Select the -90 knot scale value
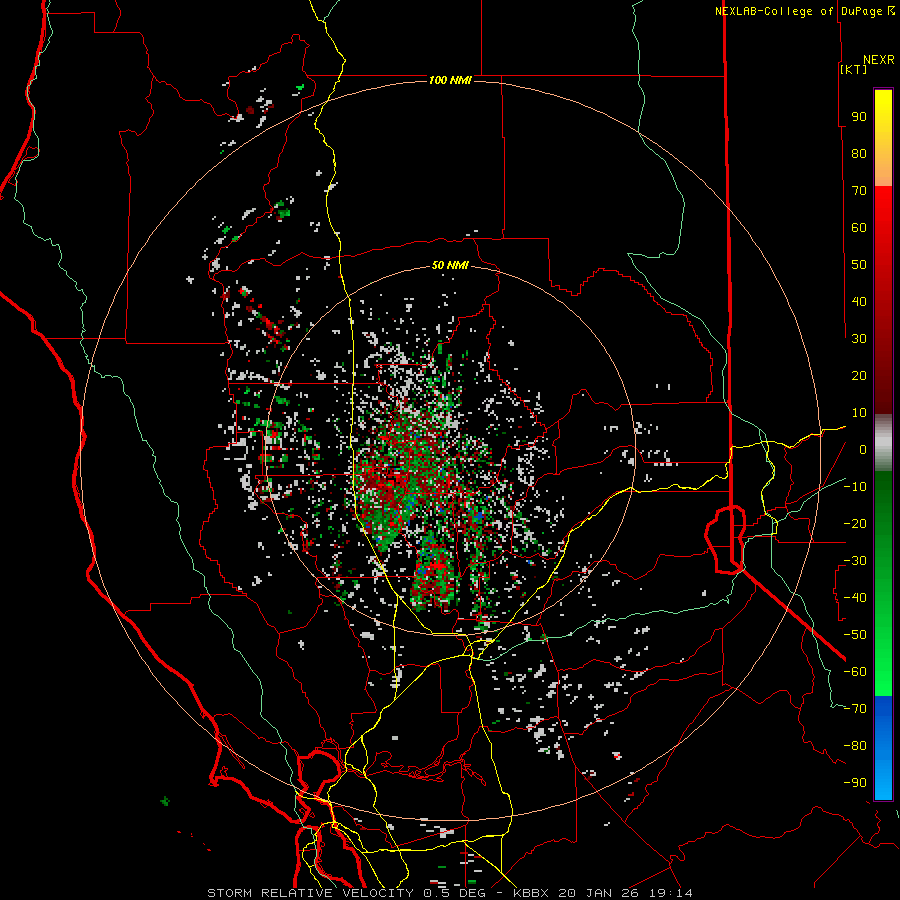Viewport: 900px width, 900px height. pos(855,783)
